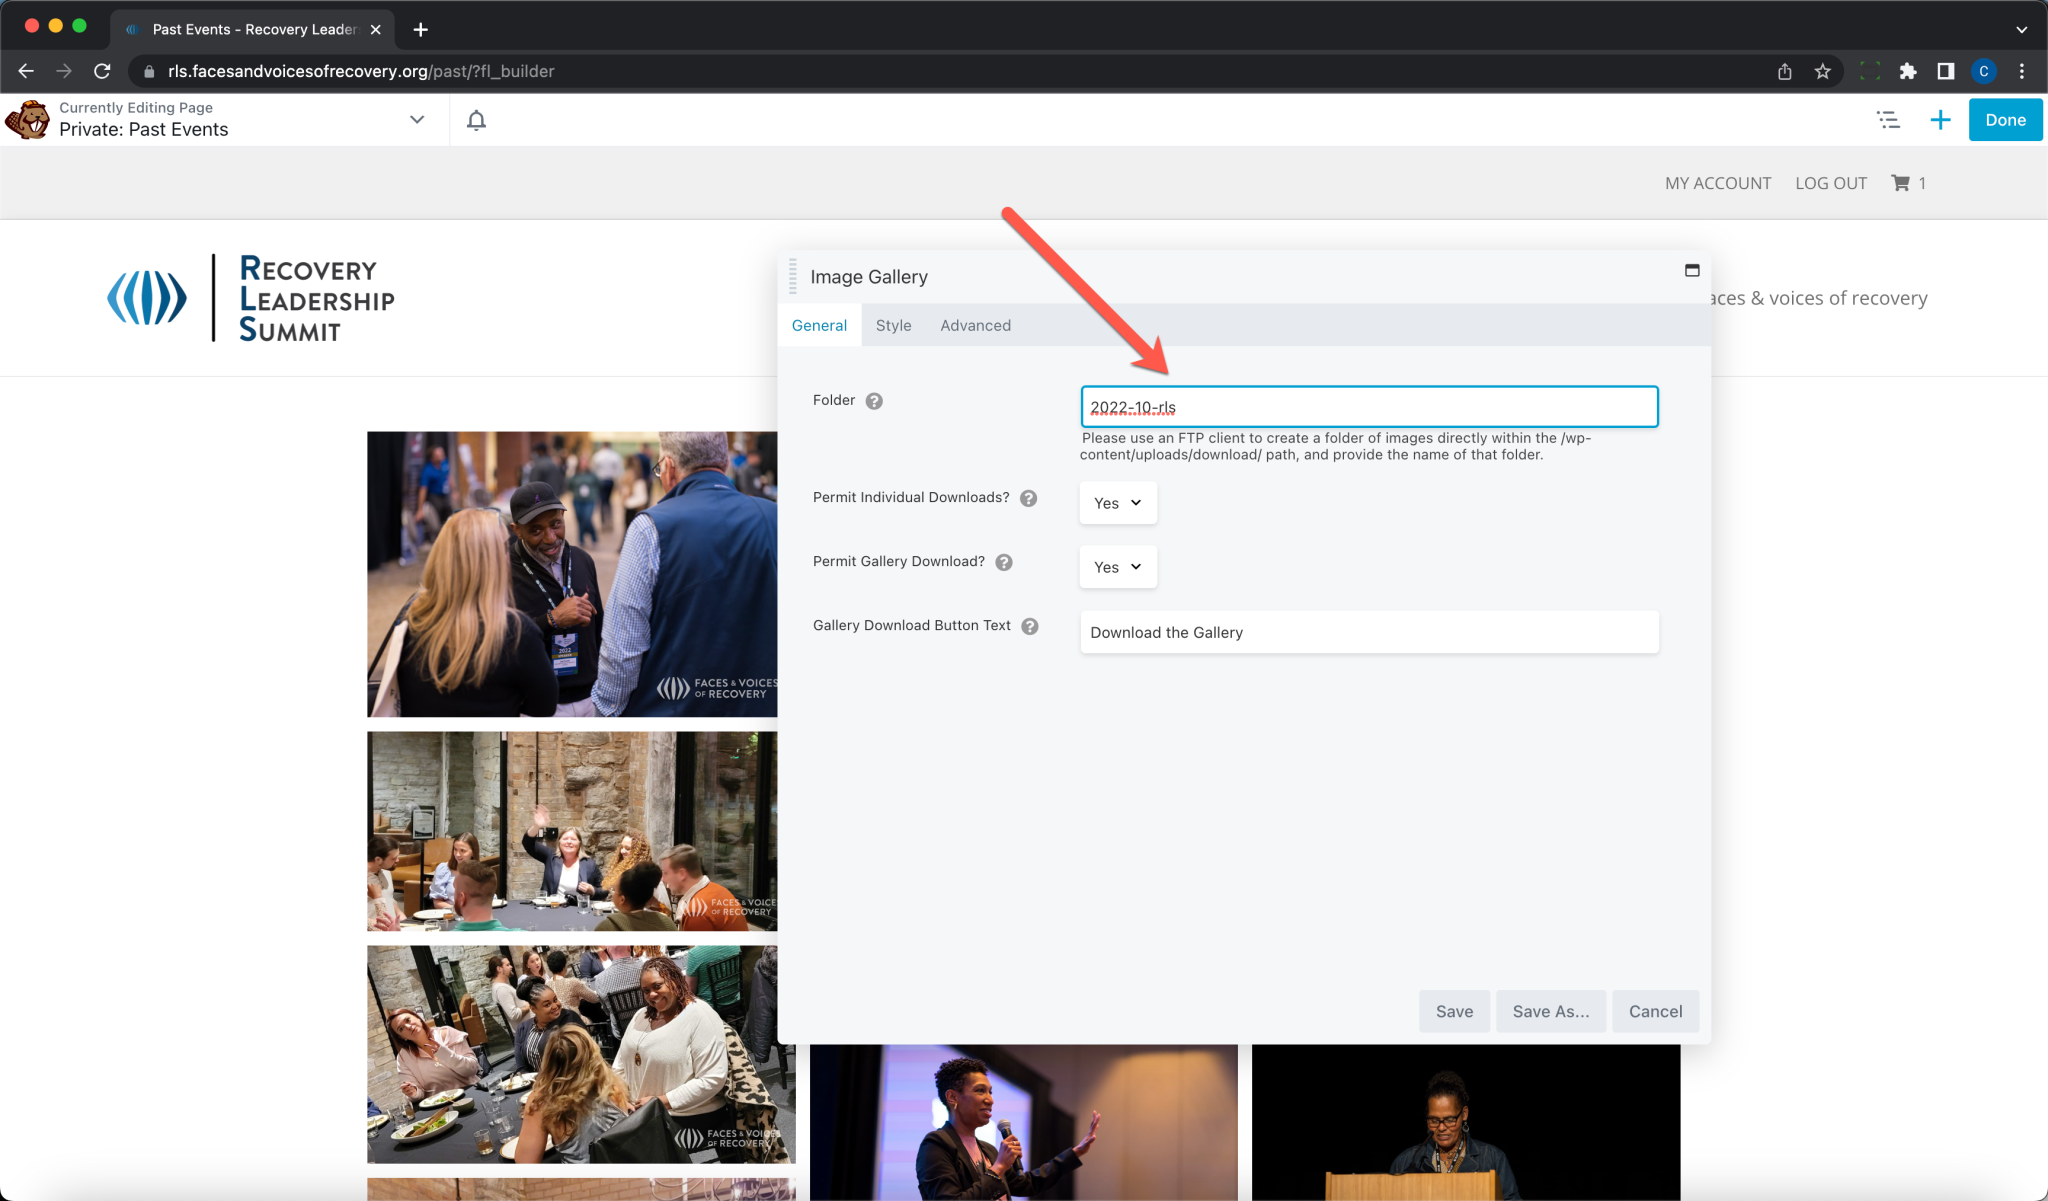Viewport: 2048px width, 1201px height.
Task: Expand the Currently Editing Page chevron
Action: click(417, 120)
